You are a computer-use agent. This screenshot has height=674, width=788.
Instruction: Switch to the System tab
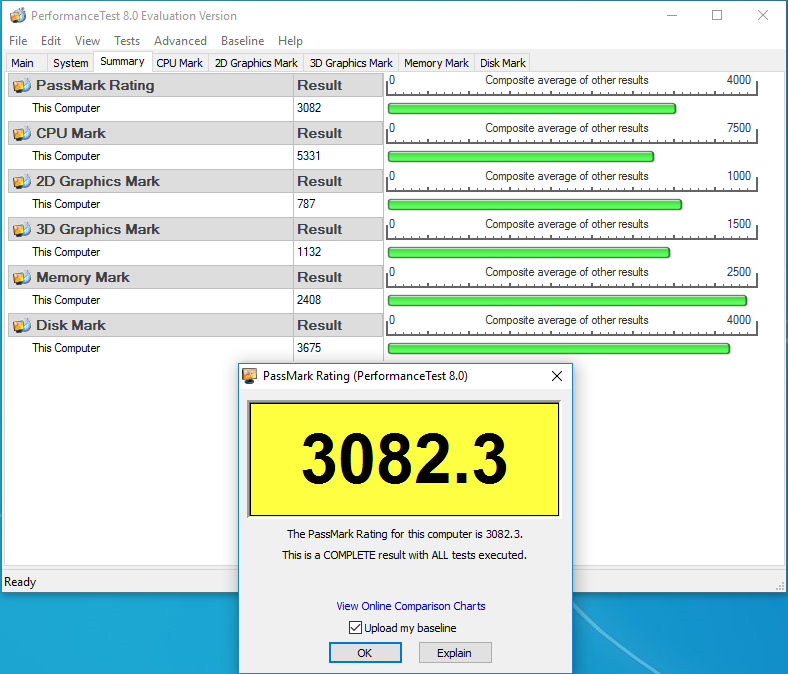tap(70, 63)
